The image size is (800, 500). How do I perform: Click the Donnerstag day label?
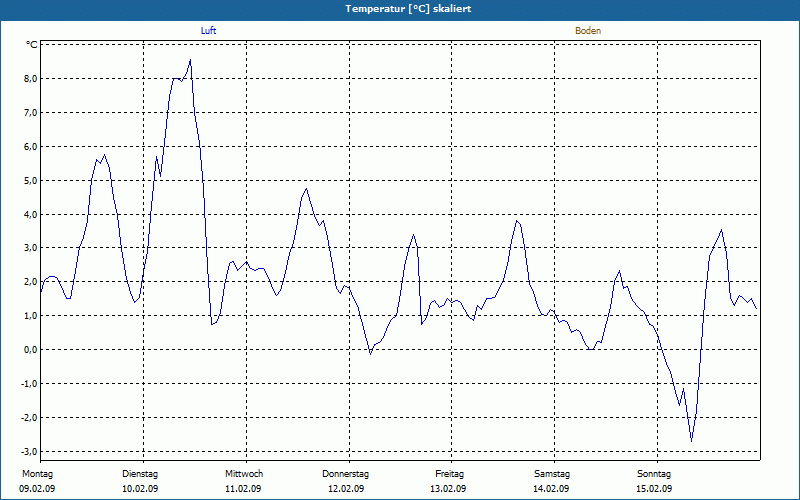[345, 474]
